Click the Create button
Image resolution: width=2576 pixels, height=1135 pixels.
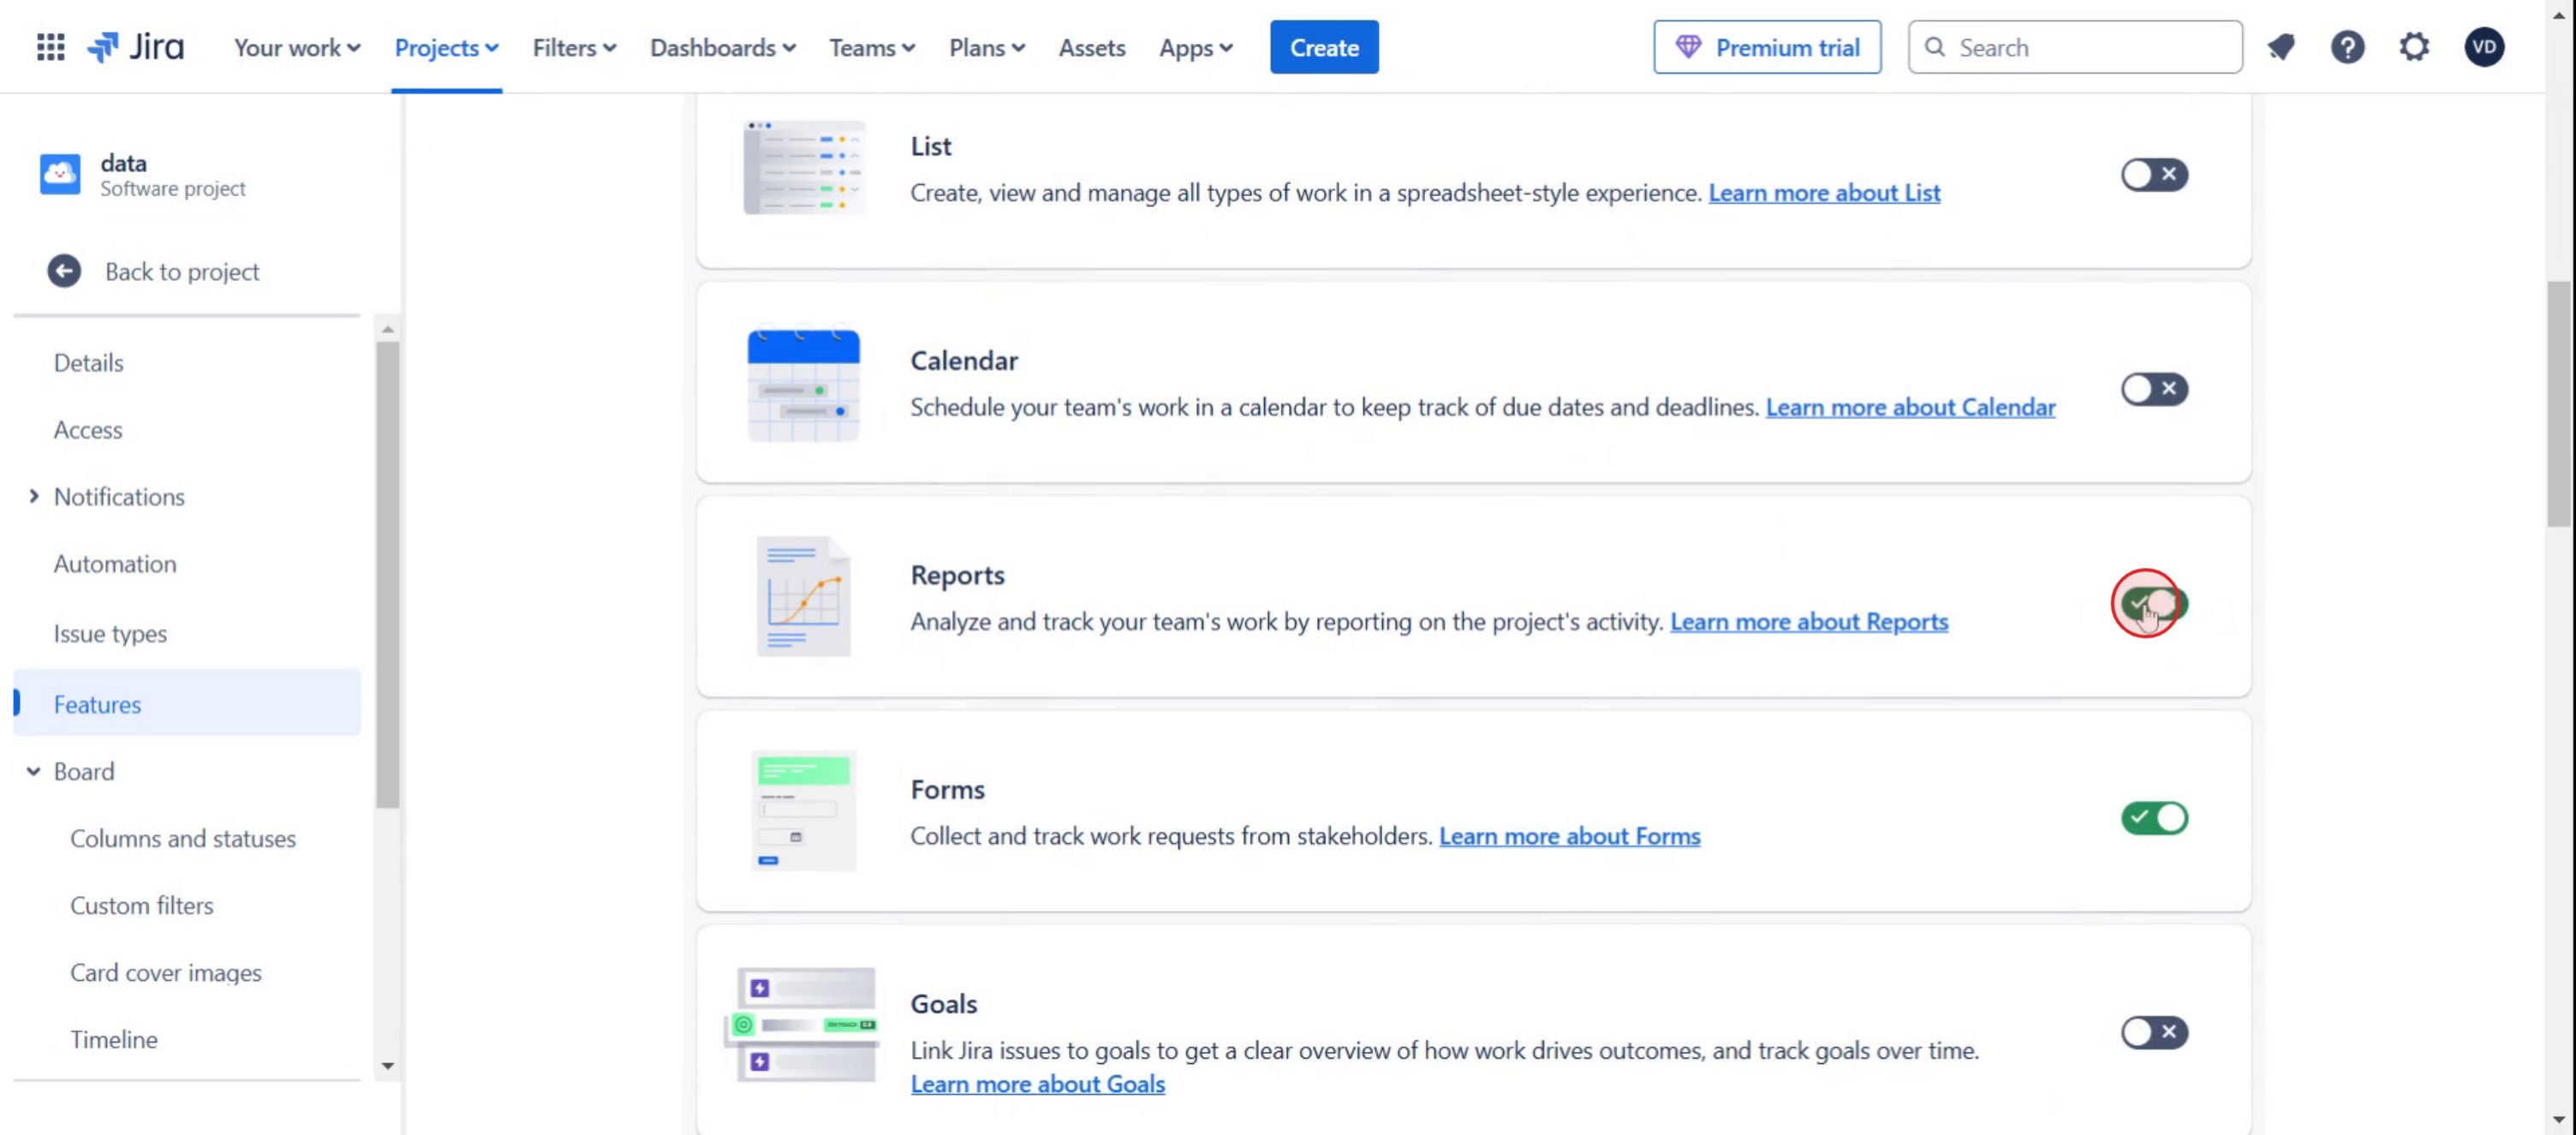(1323, 47)
